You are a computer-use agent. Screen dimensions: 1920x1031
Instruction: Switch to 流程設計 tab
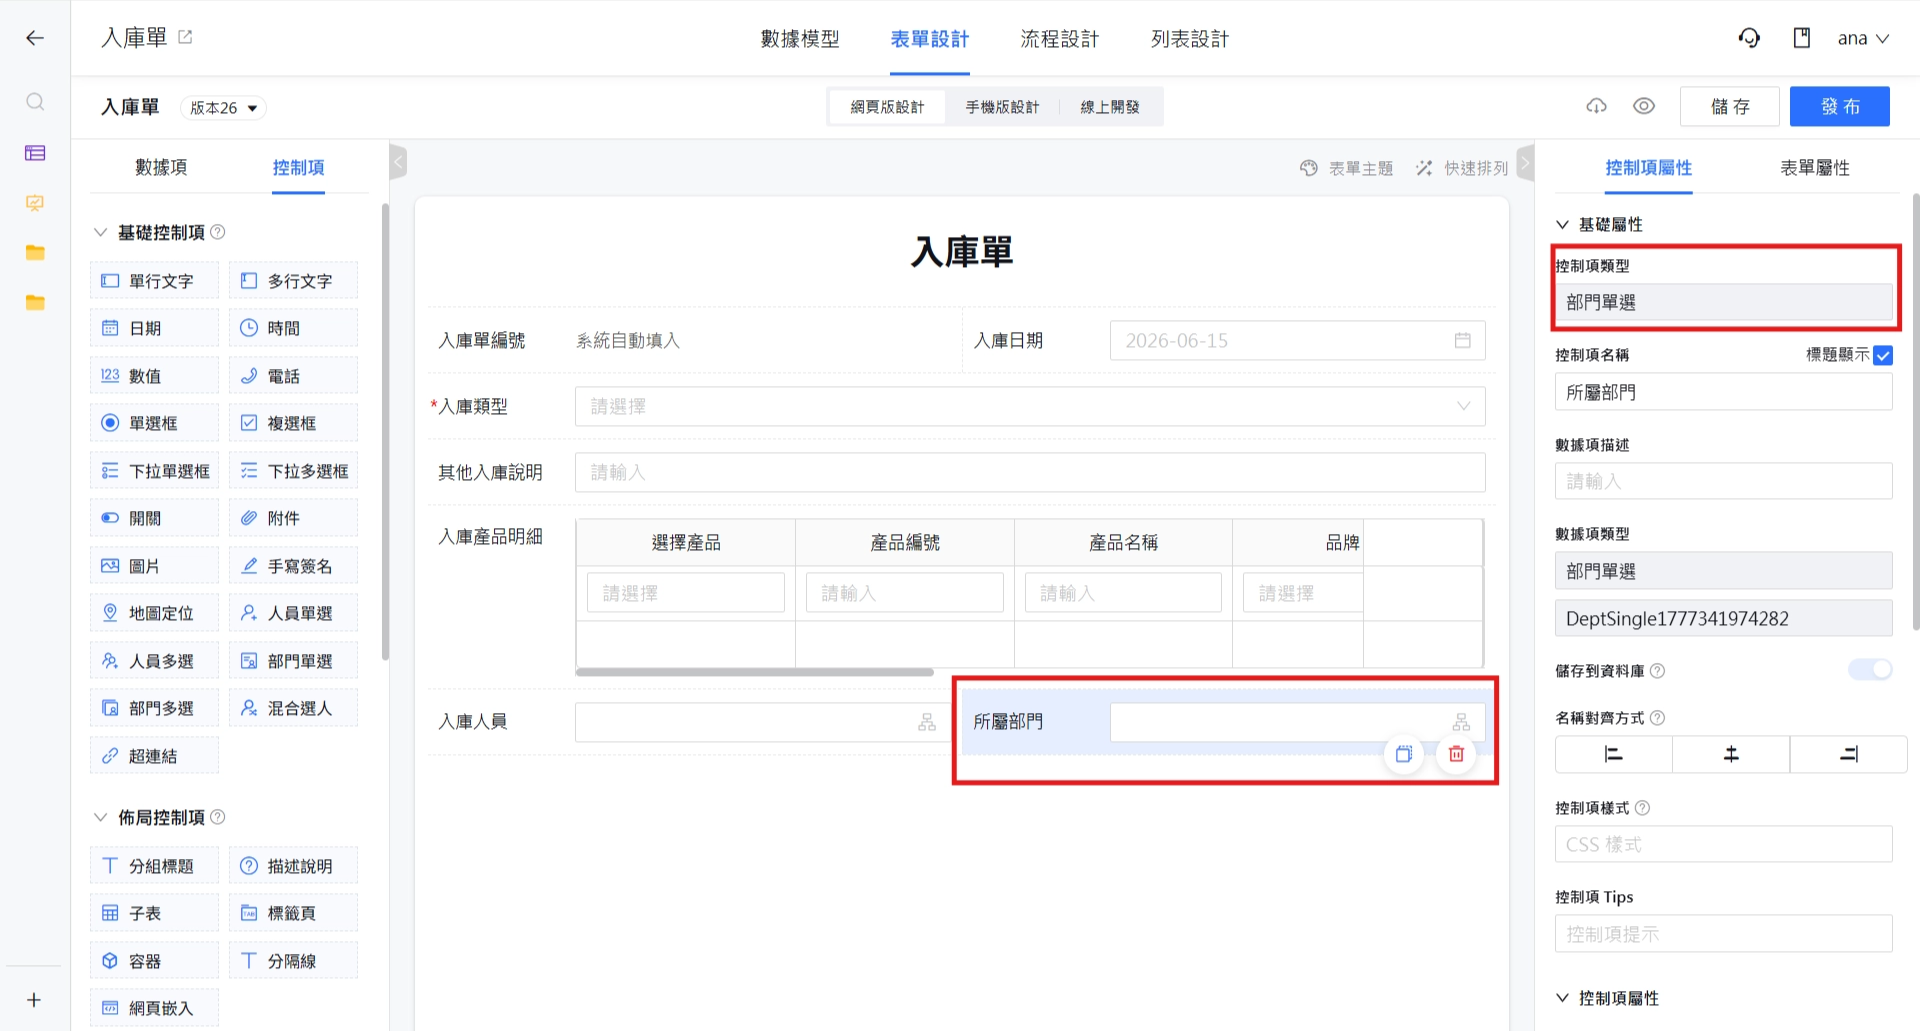[x=1060, y=39]
